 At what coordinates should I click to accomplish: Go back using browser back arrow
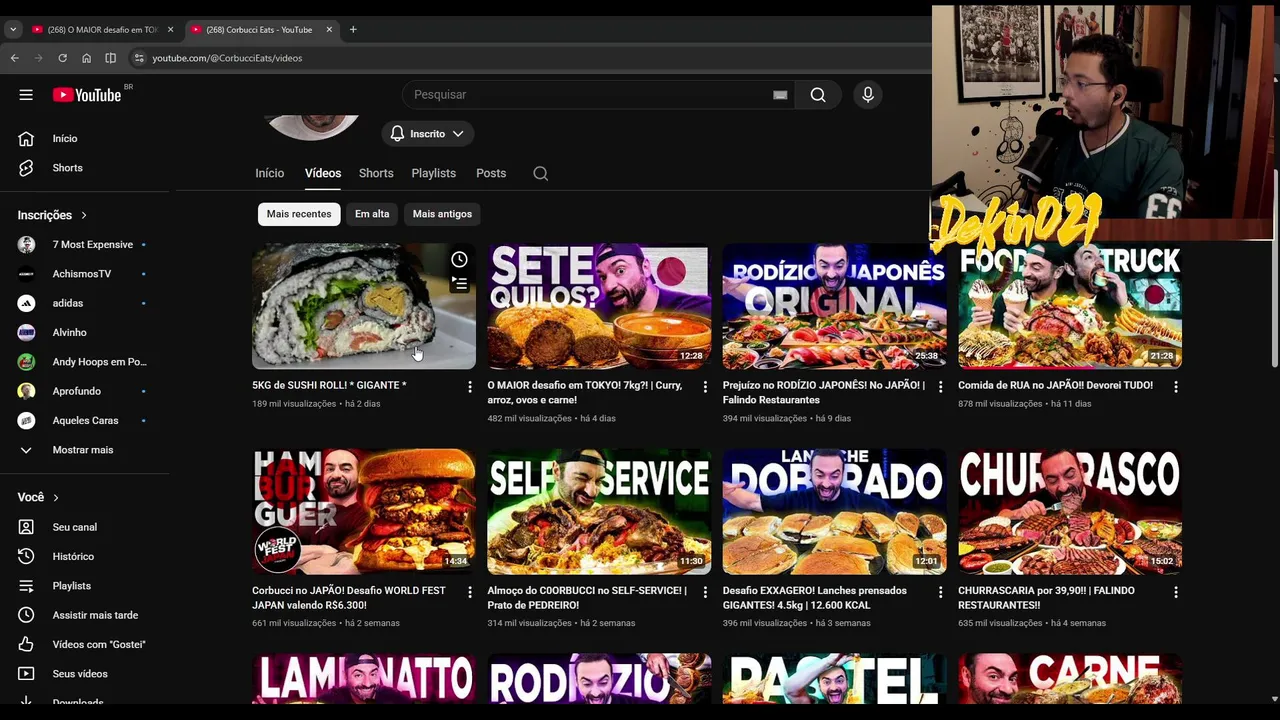point(14,58)
